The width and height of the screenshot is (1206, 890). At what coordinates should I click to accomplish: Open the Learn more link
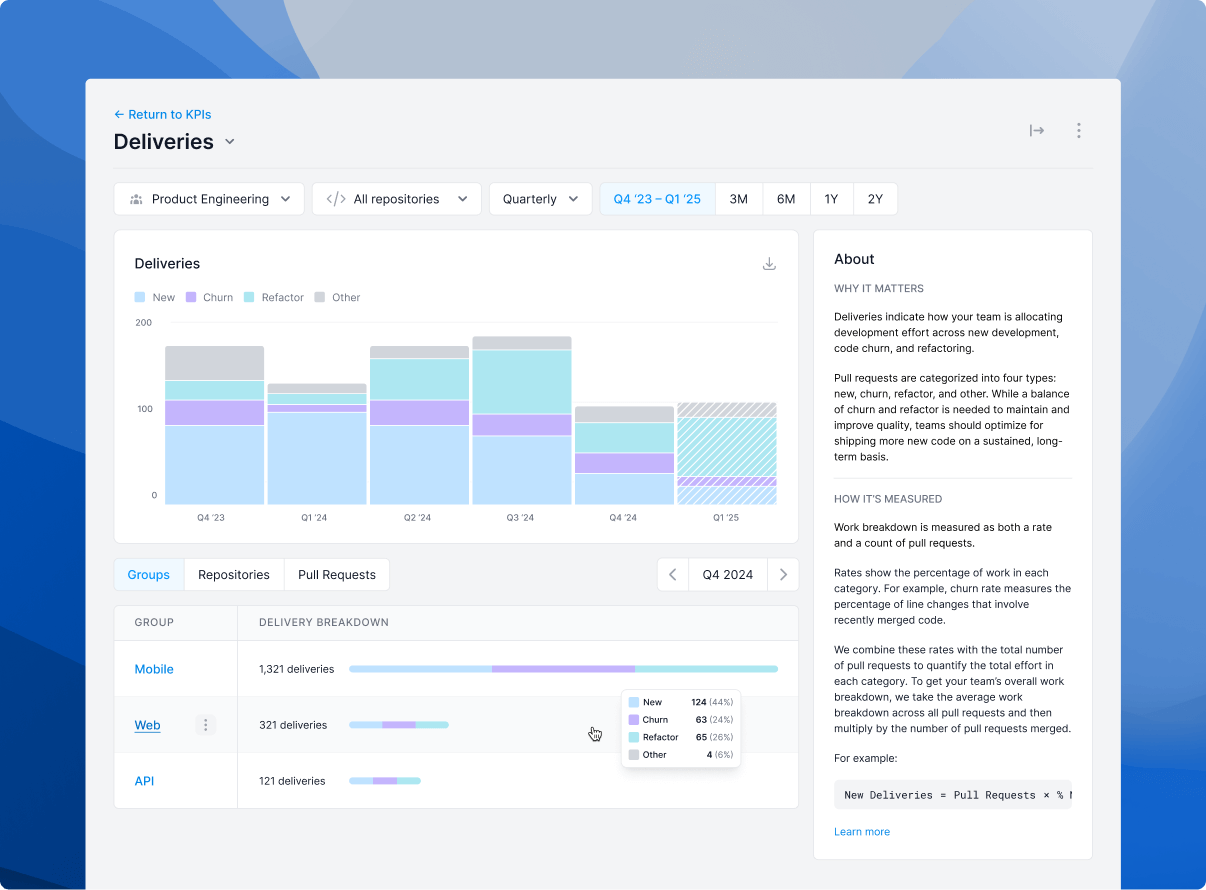pos(862,832)
